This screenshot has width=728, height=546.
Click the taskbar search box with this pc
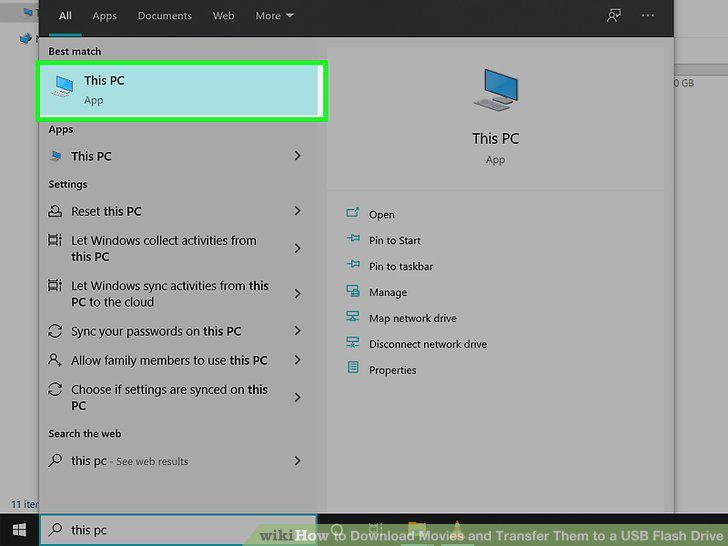coord(179,530)
